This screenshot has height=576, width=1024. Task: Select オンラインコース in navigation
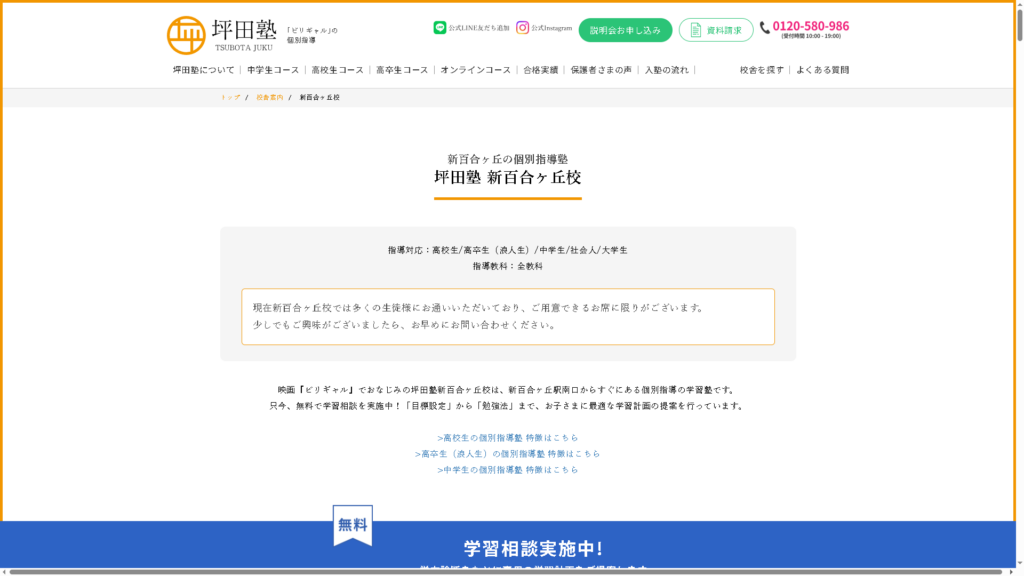point(475,70)
